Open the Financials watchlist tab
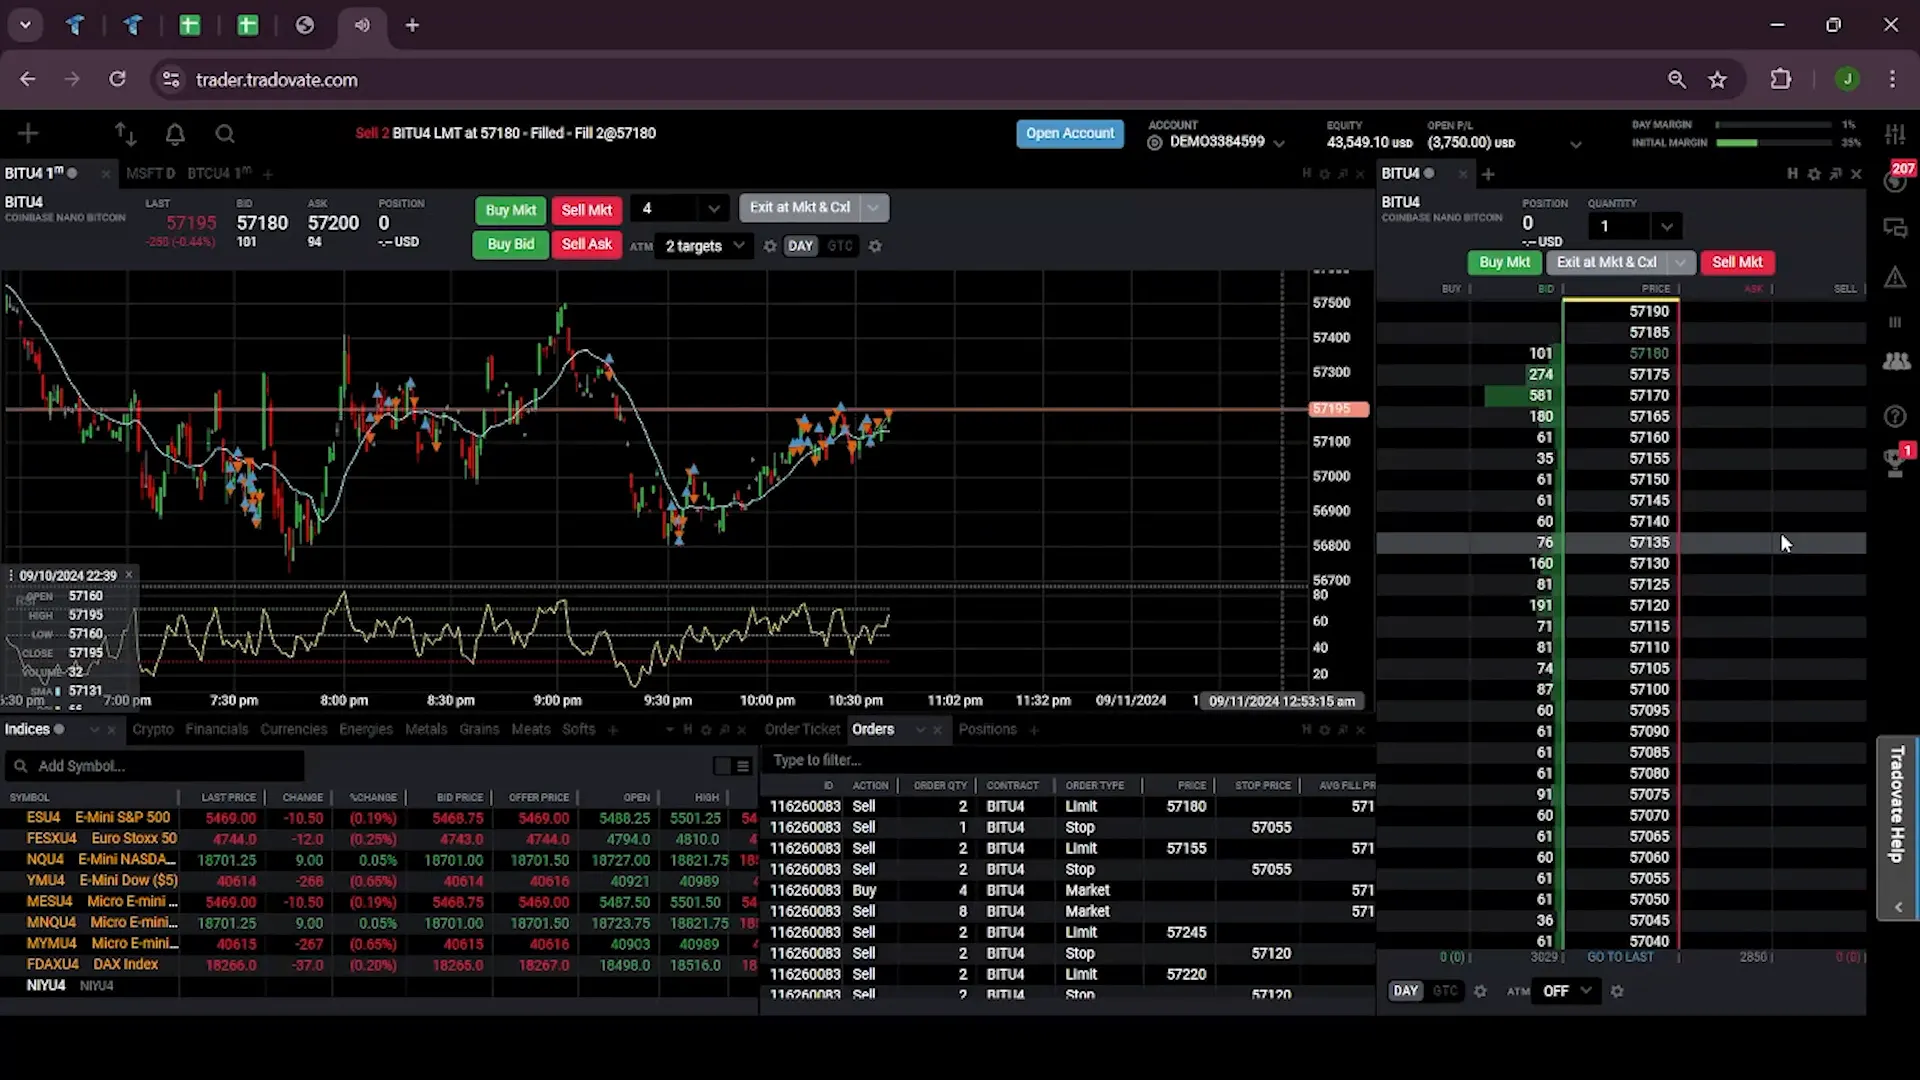The image size is (1920, 1080). [216, 730]
